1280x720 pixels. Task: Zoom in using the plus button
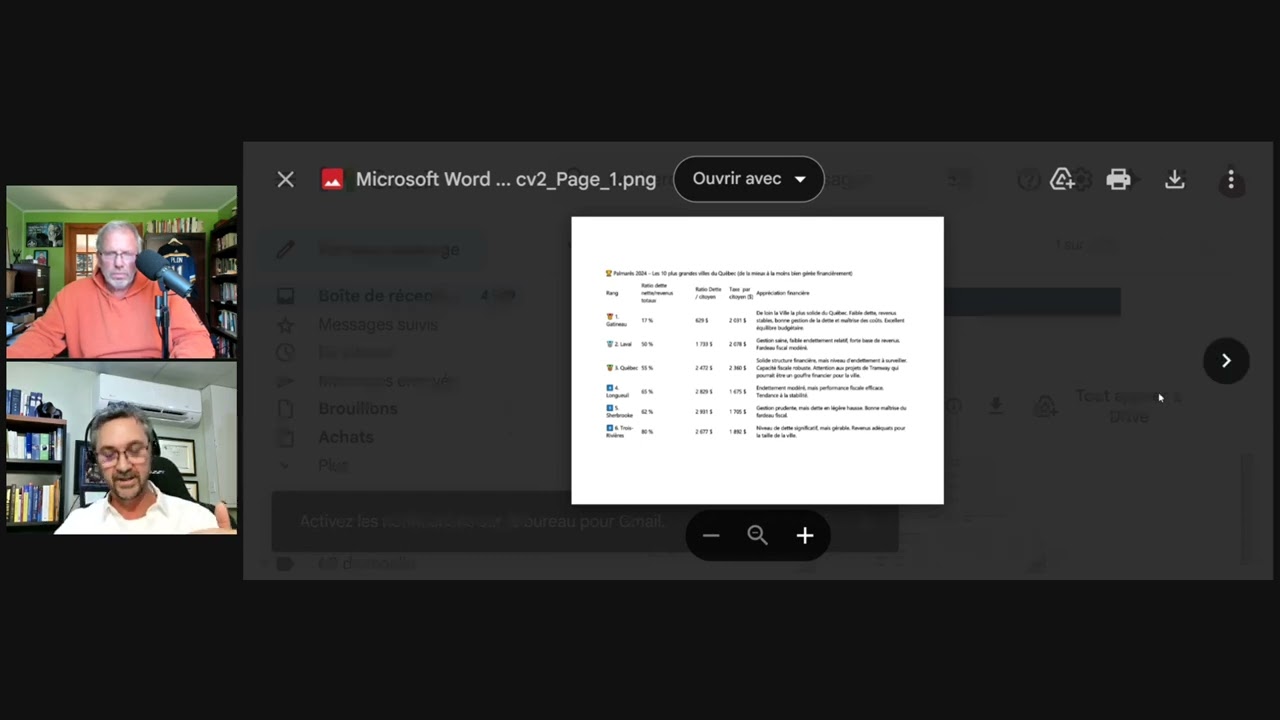click(x=804, y=536)
